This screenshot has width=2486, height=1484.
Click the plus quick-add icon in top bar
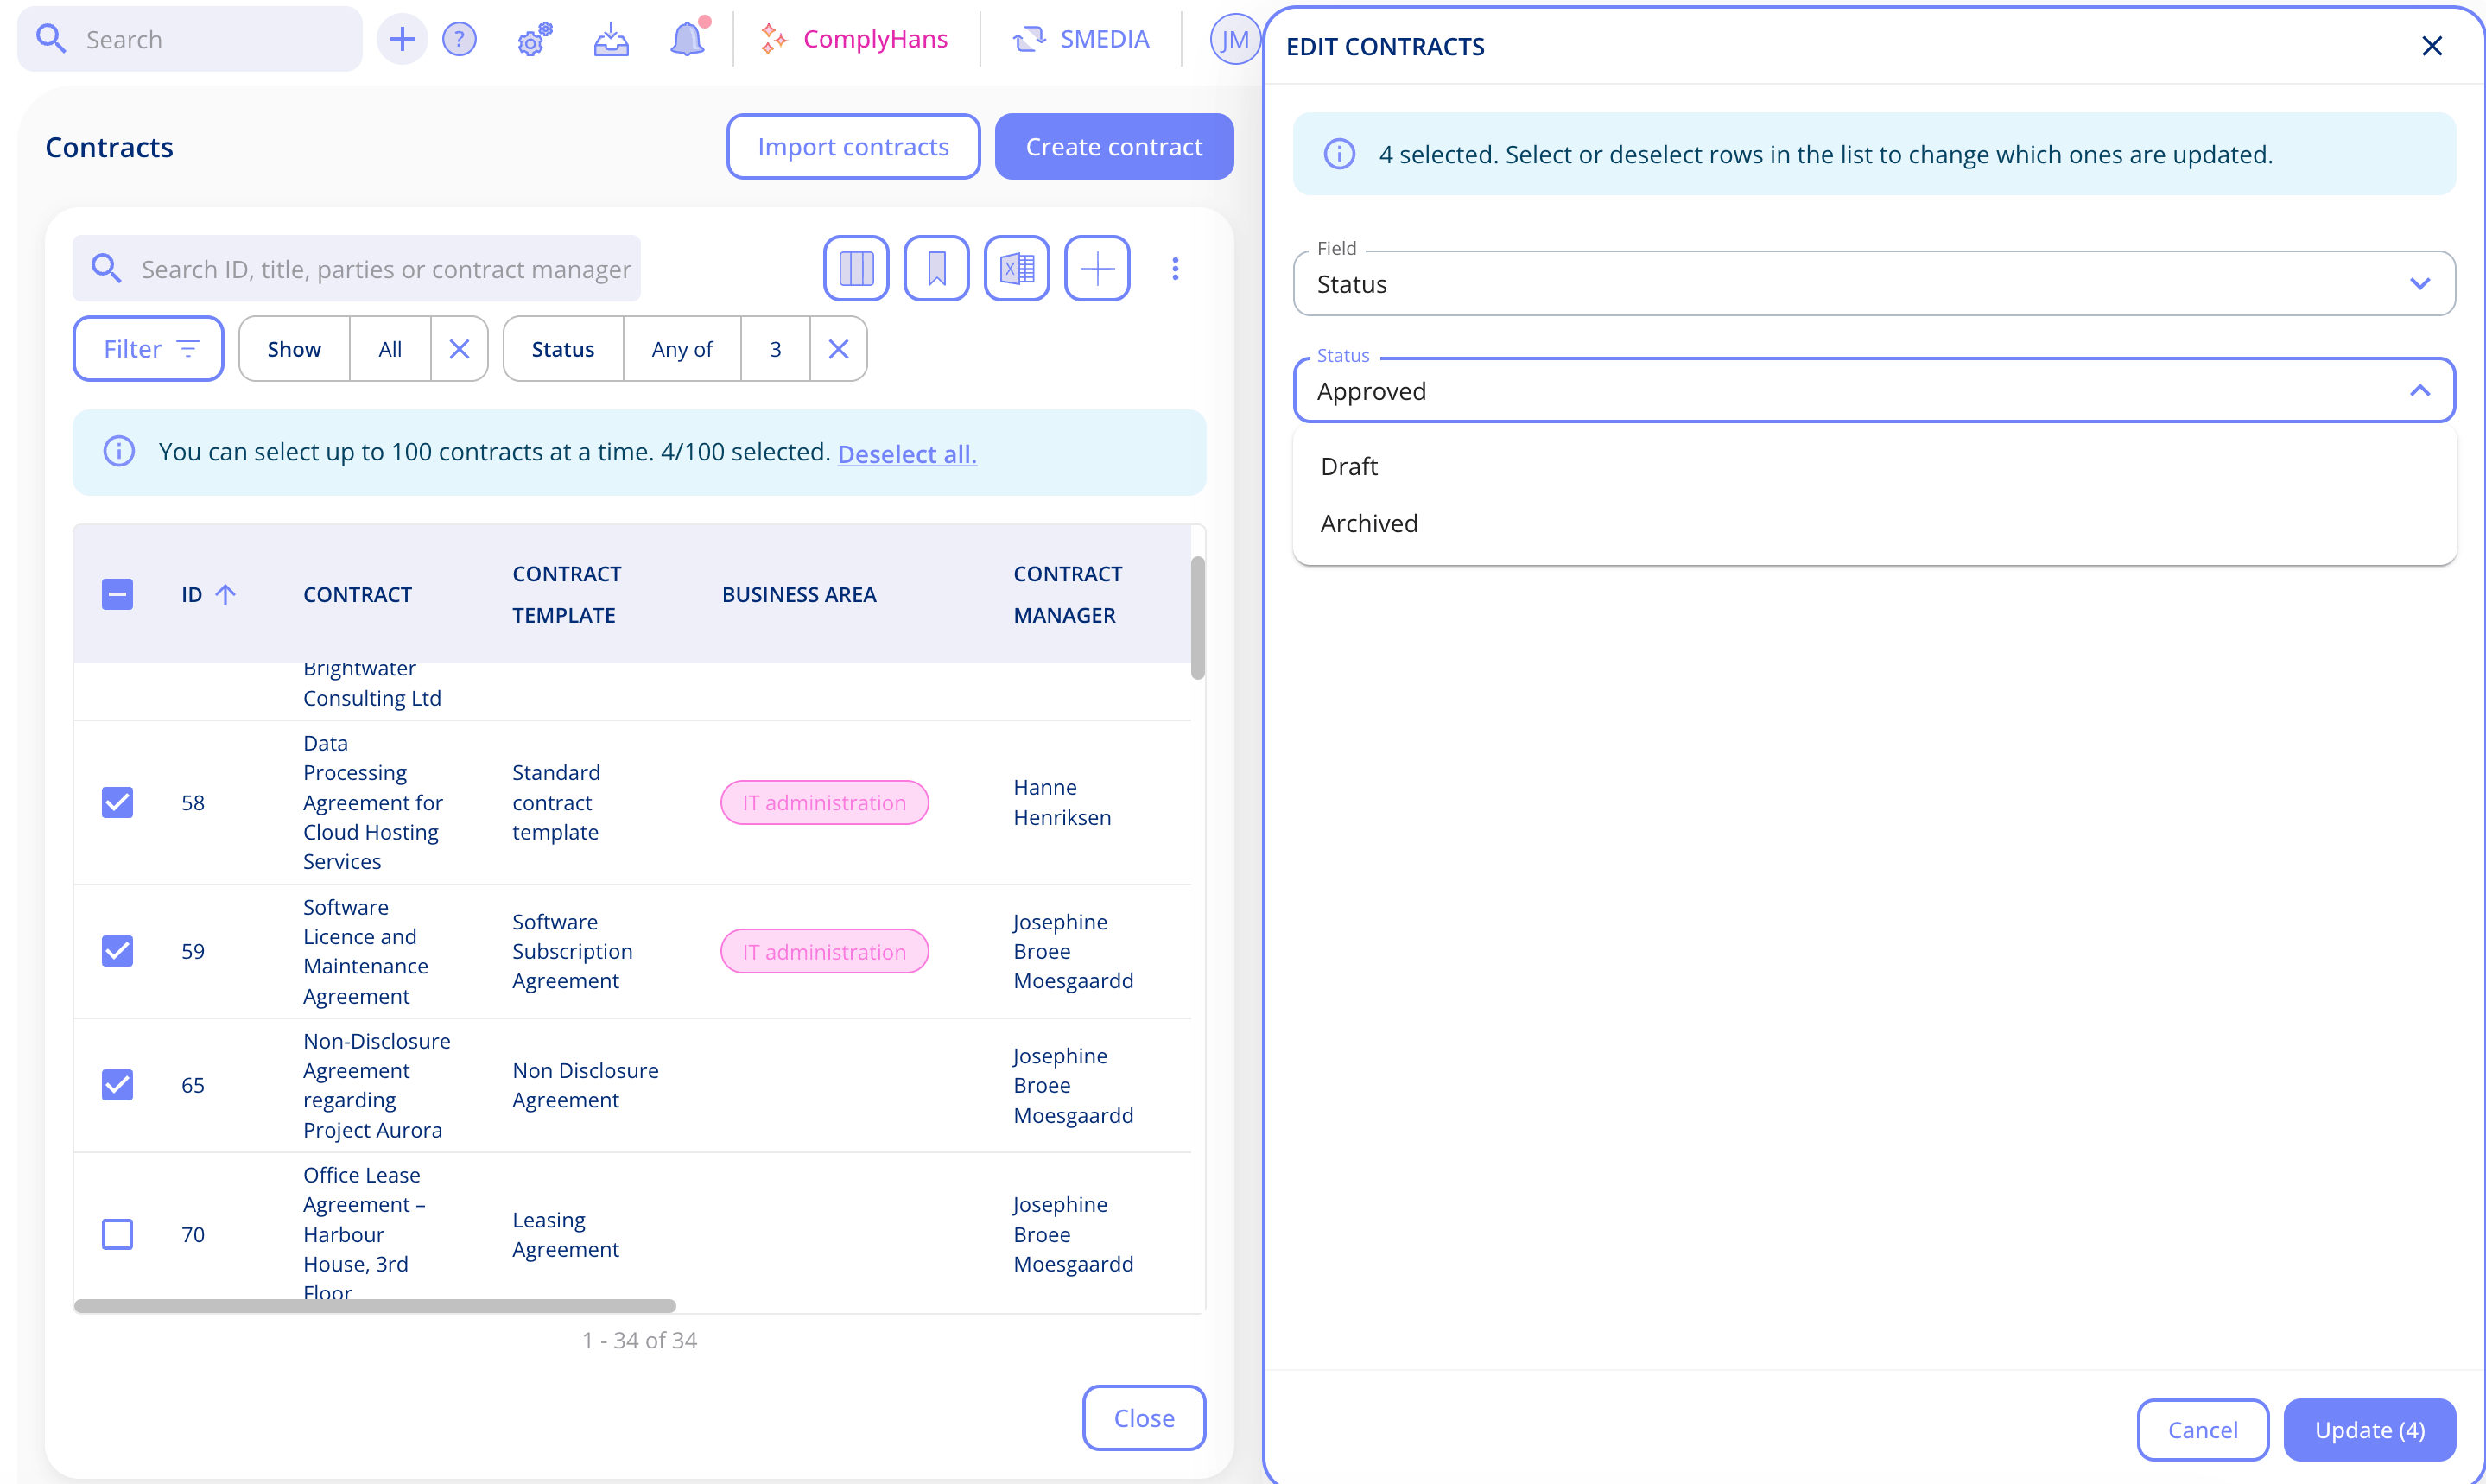pos(402,39)
